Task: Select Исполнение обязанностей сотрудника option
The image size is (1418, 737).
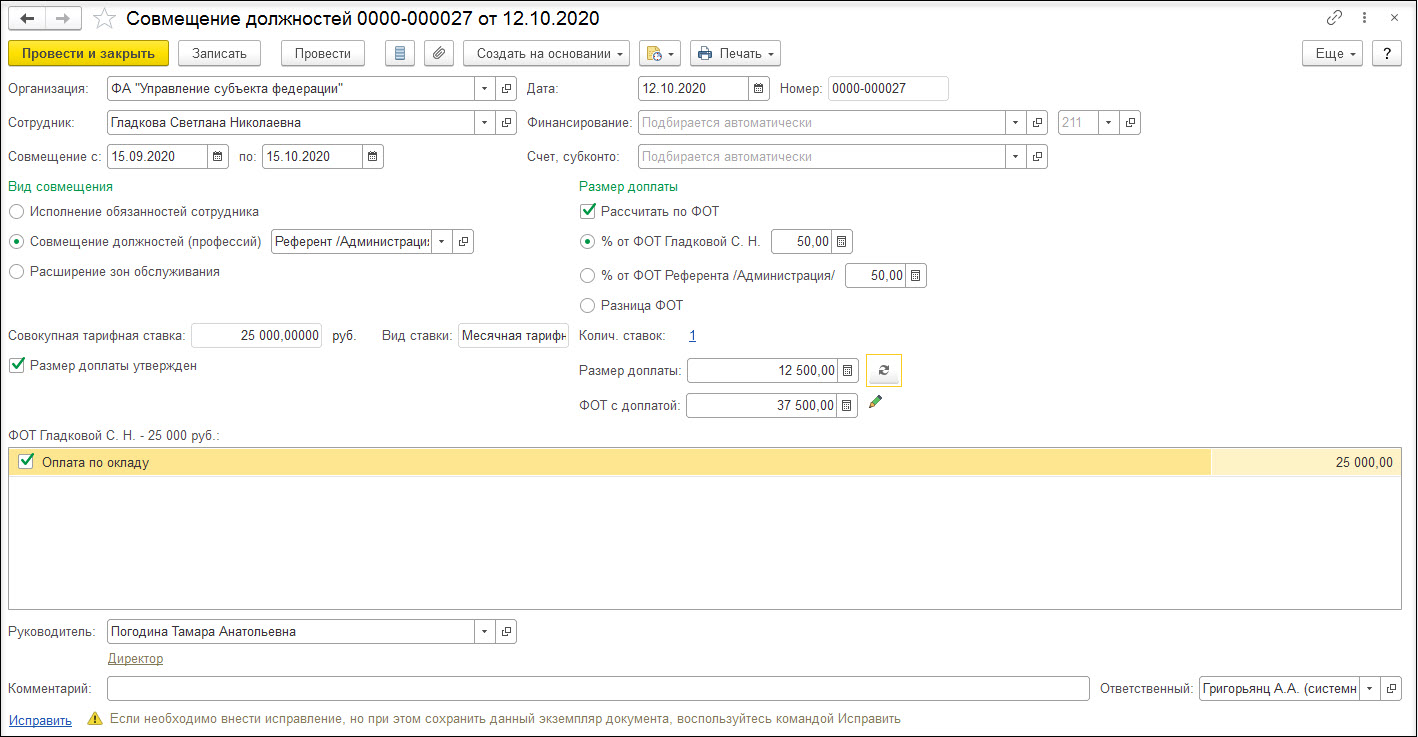Action: [16, 212]
